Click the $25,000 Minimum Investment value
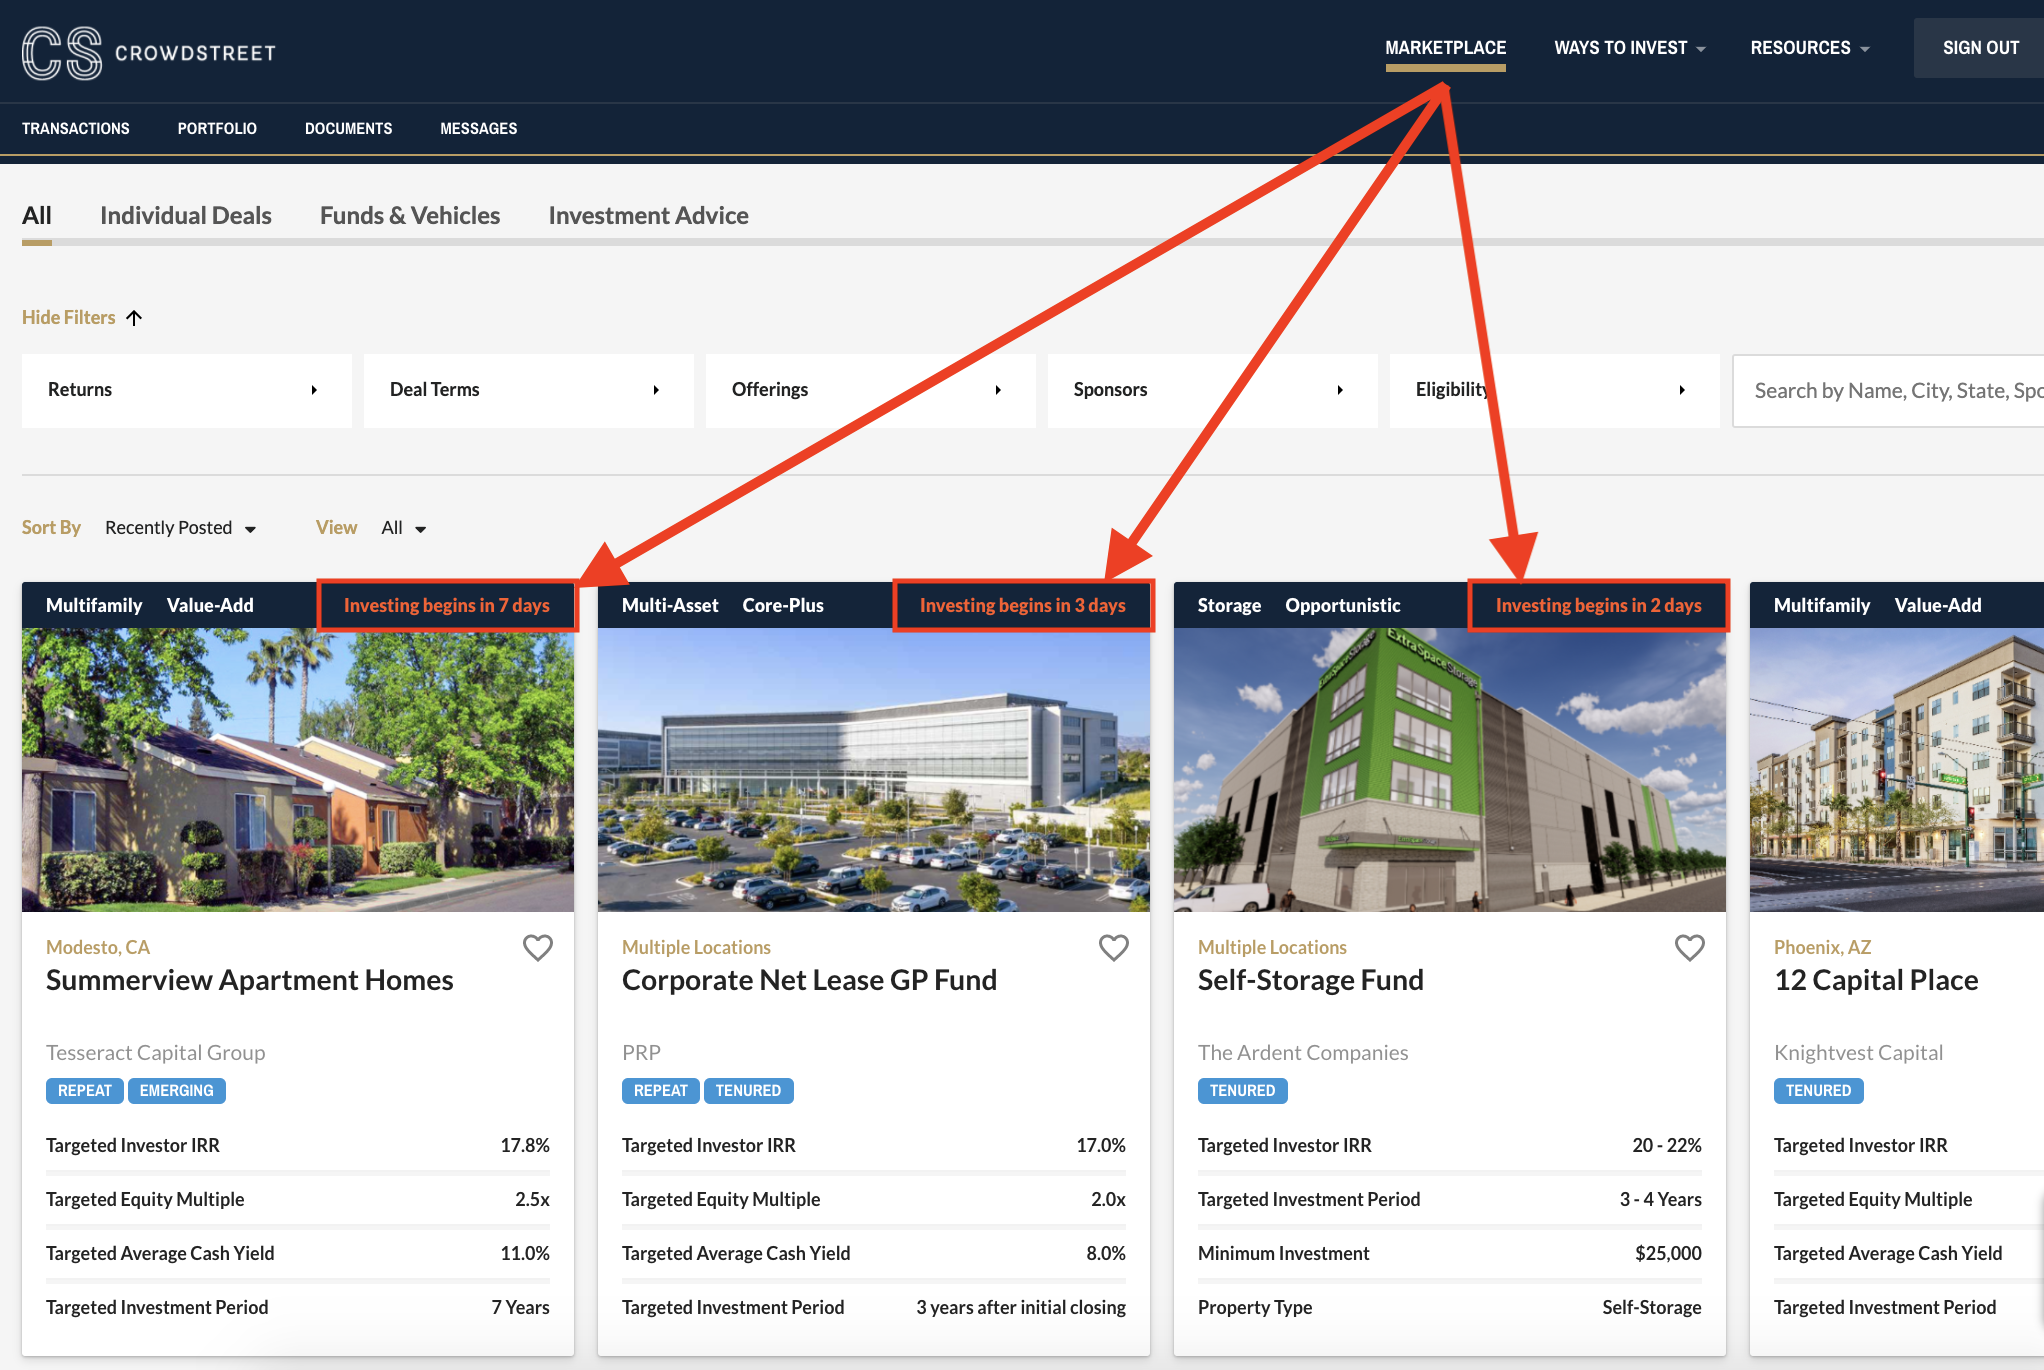Screen dimensions: 2044x1370 coord(1668,1253)
